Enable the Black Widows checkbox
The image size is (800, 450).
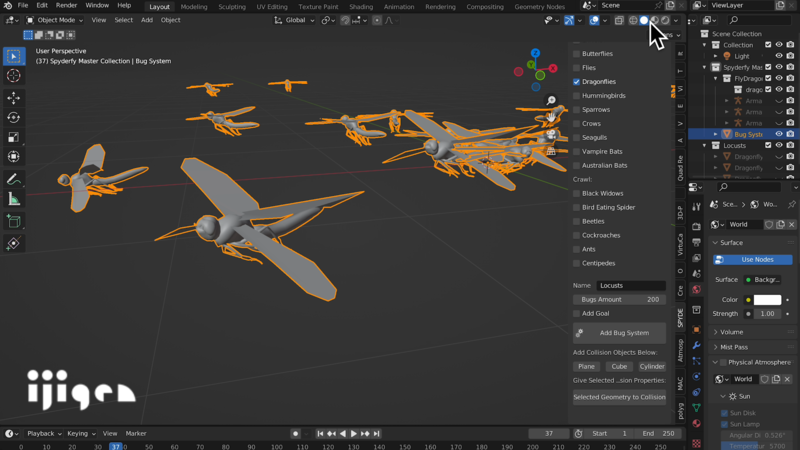[577, 193]
